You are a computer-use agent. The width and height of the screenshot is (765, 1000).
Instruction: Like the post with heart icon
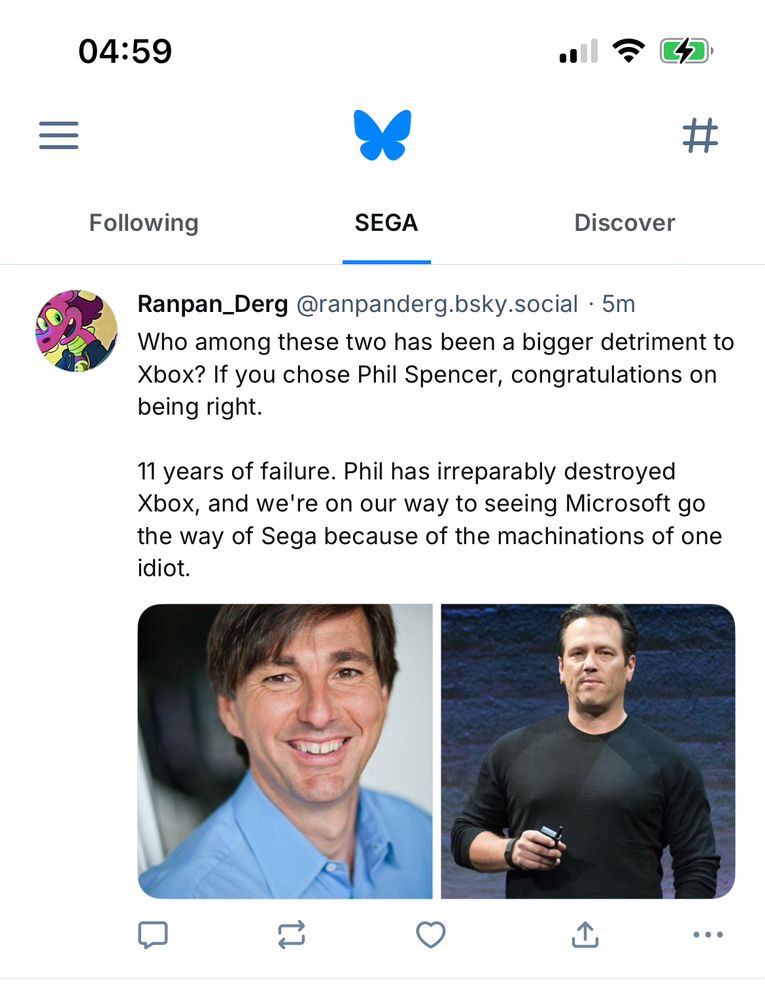[x=430, y=935]
